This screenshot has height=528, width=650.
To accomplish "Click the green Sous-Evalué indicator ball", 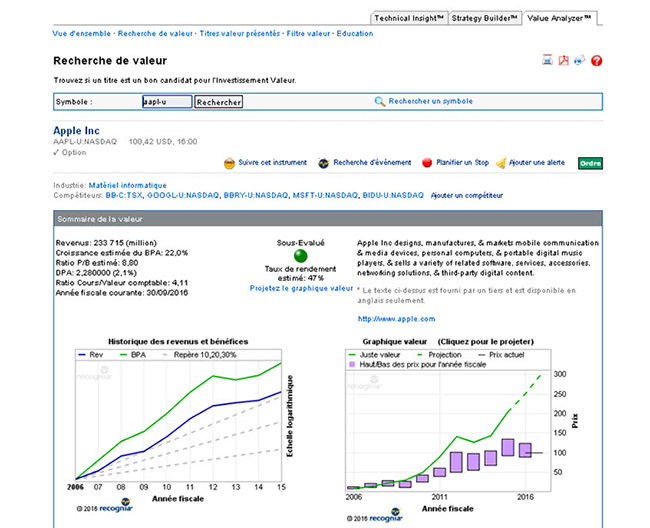I will click(301, 256).
